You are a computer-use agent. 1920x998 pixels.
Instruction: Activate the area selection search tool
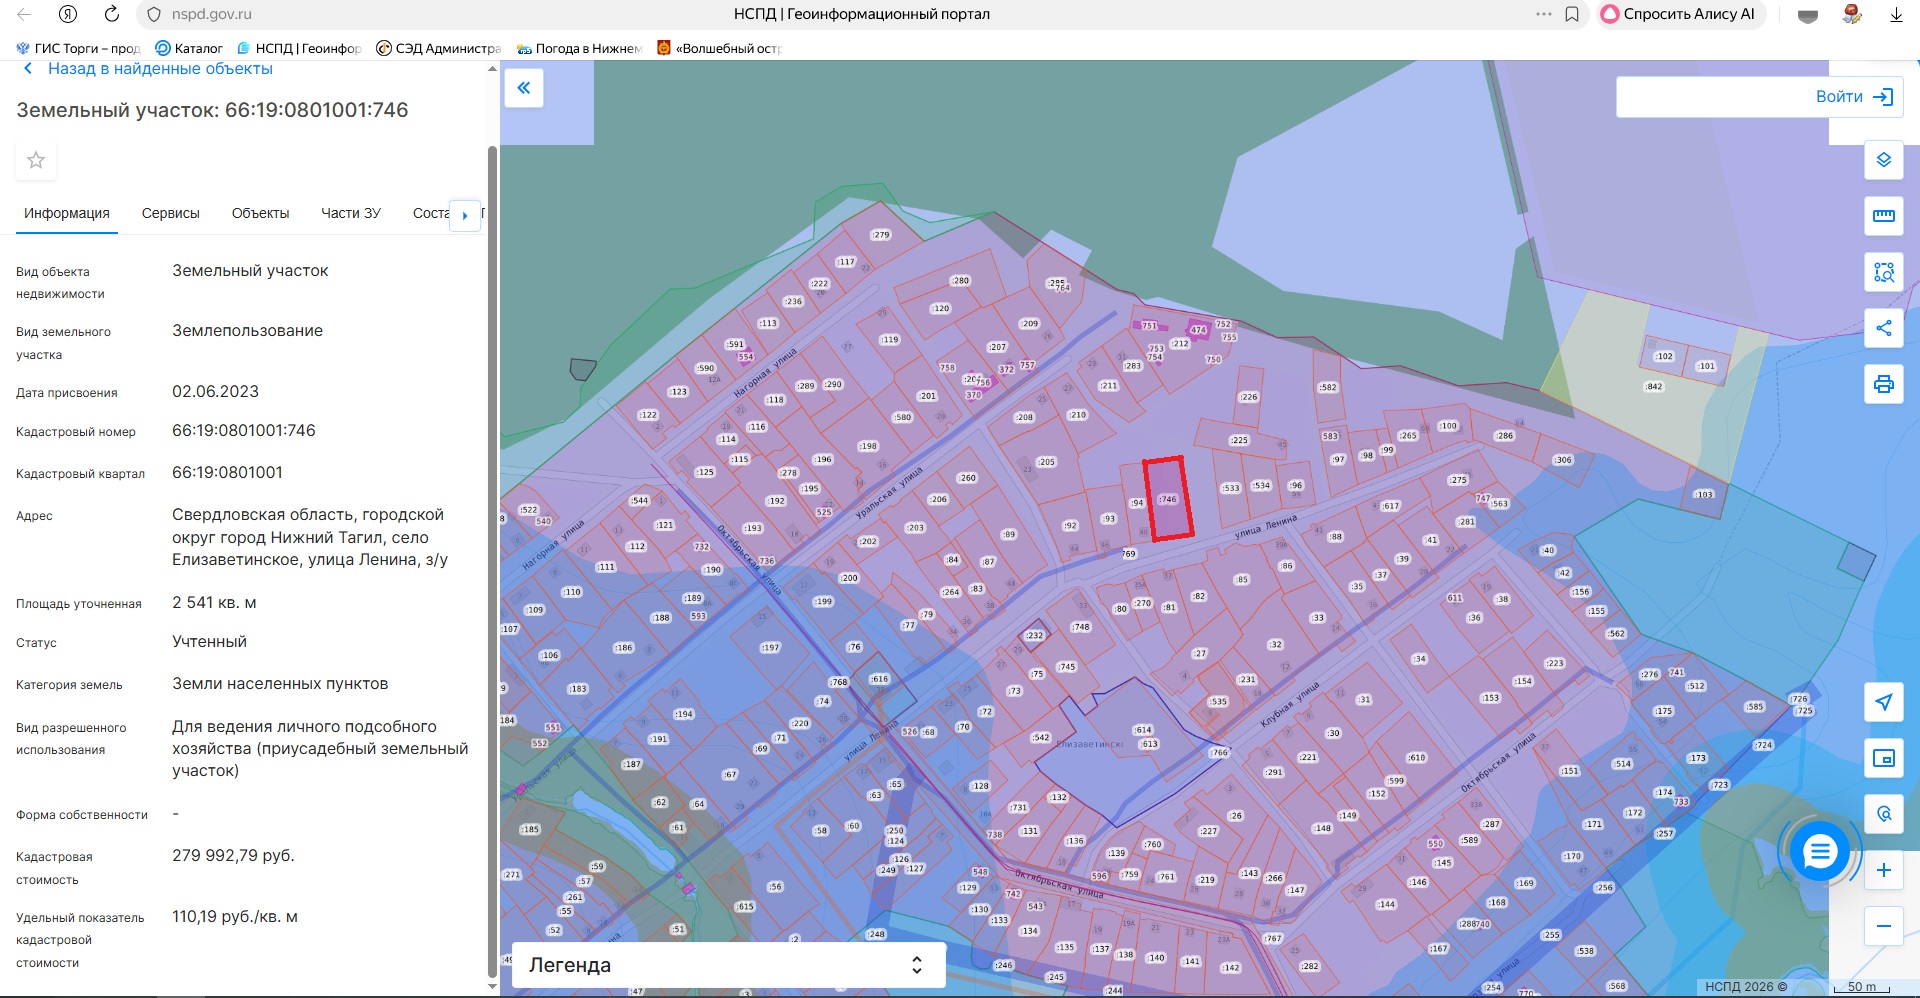(x=1883, y=272)
